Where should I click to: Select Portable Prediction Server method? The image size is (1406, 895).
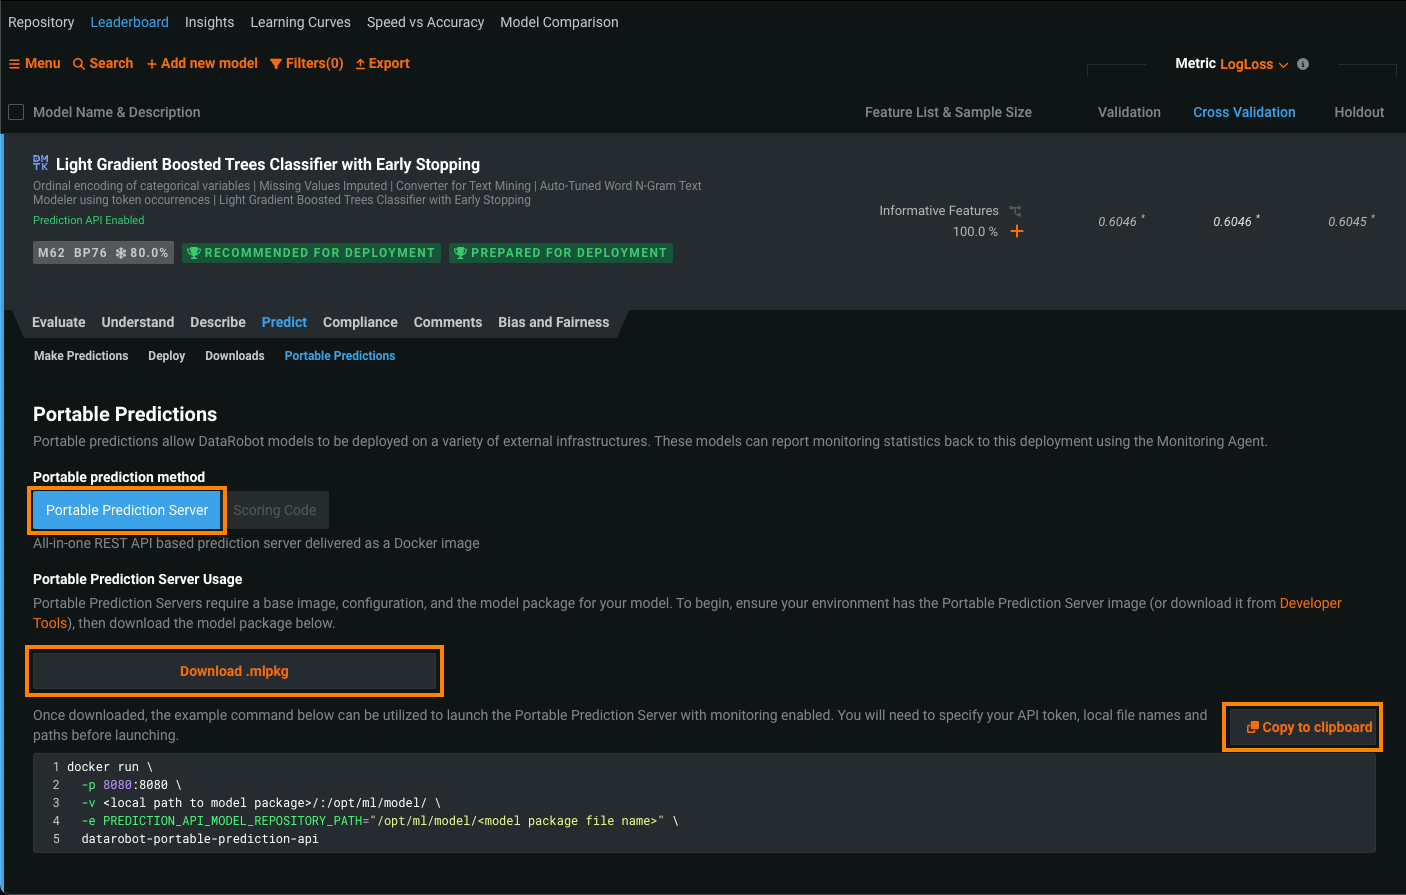pos(127,510)
